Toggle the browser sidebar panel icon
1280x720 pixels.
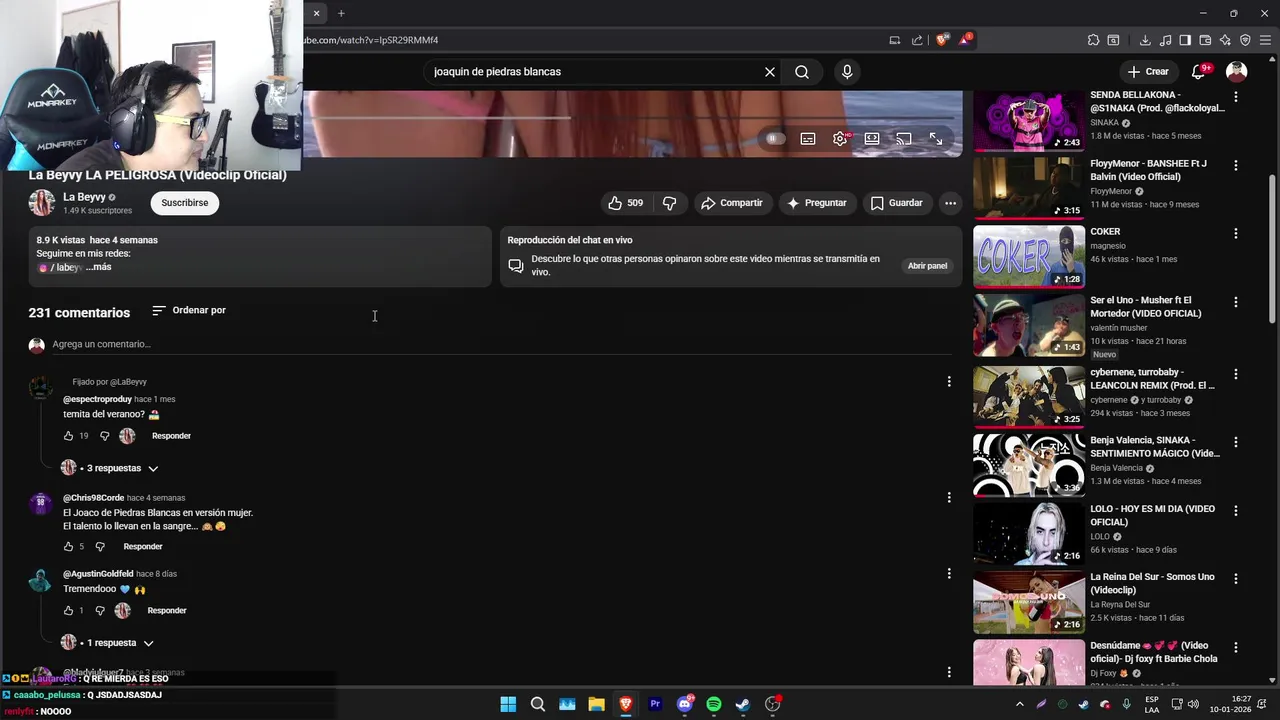(1185, 40)
